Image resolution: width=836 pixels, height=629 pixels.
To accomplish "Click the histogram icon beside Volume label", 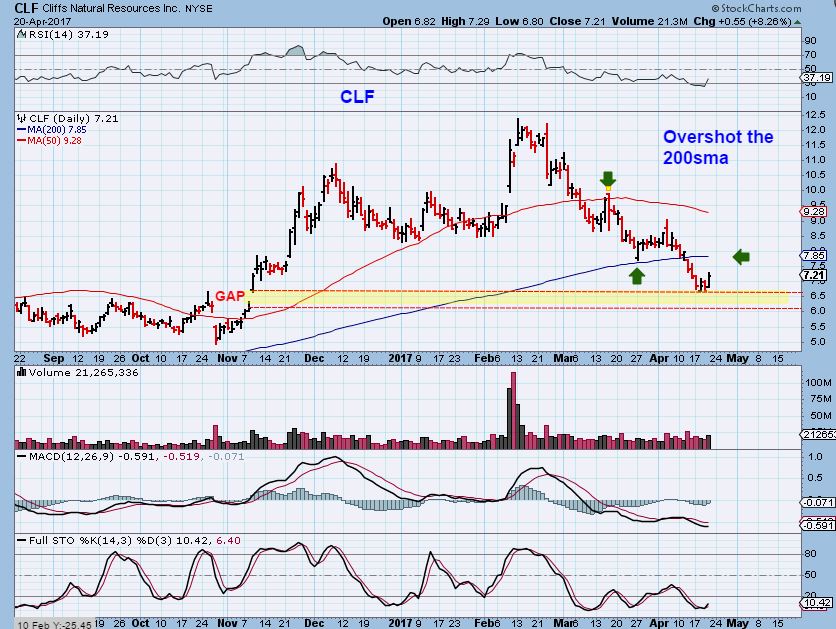I will [22, 372].
